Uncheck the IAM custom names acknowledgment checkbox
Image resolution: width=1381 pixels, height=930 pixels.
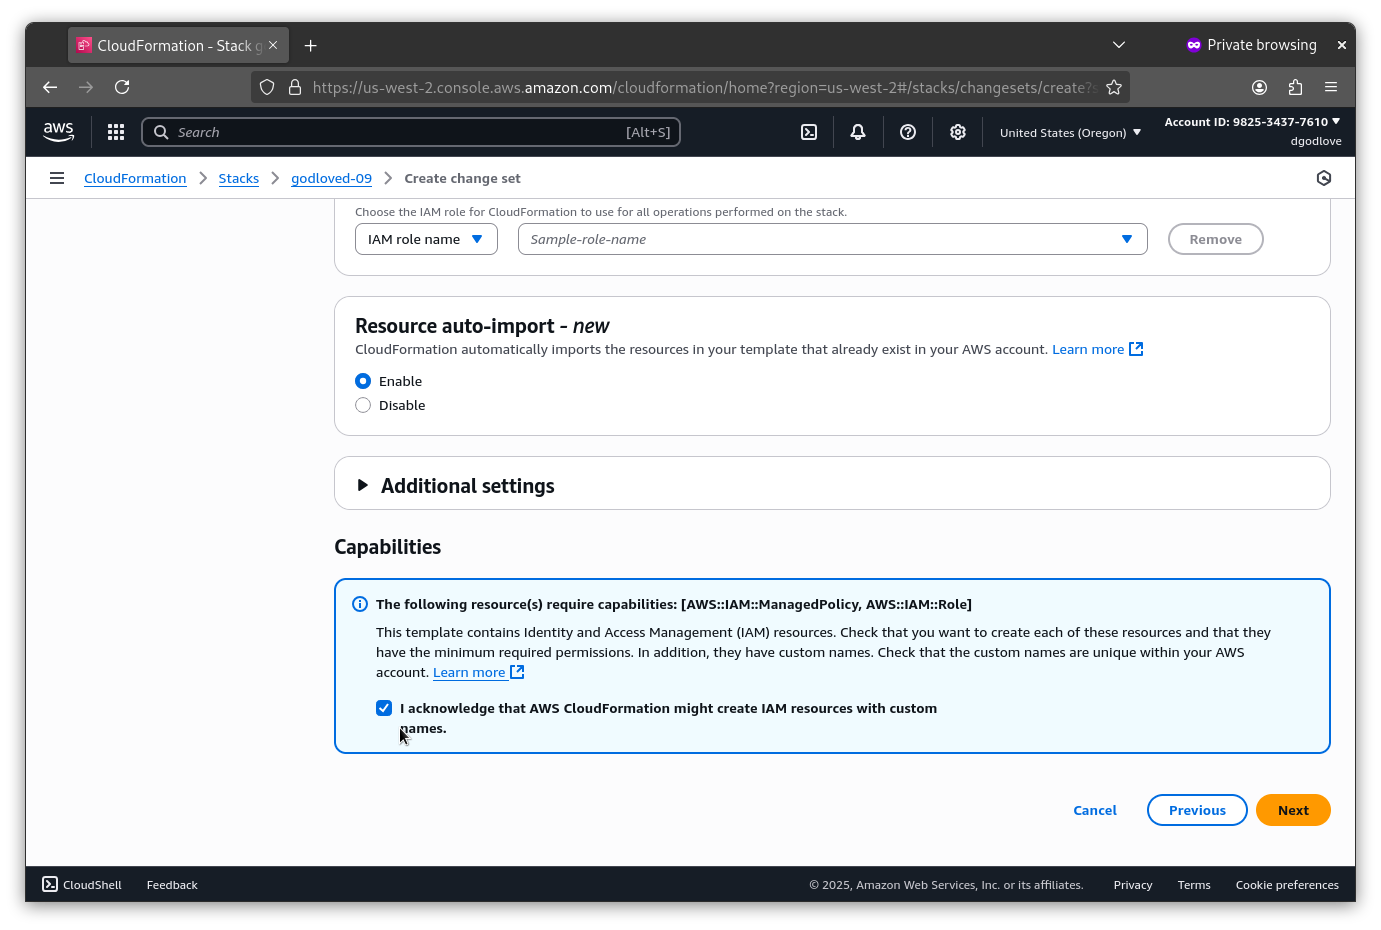(x=384, y=708)
